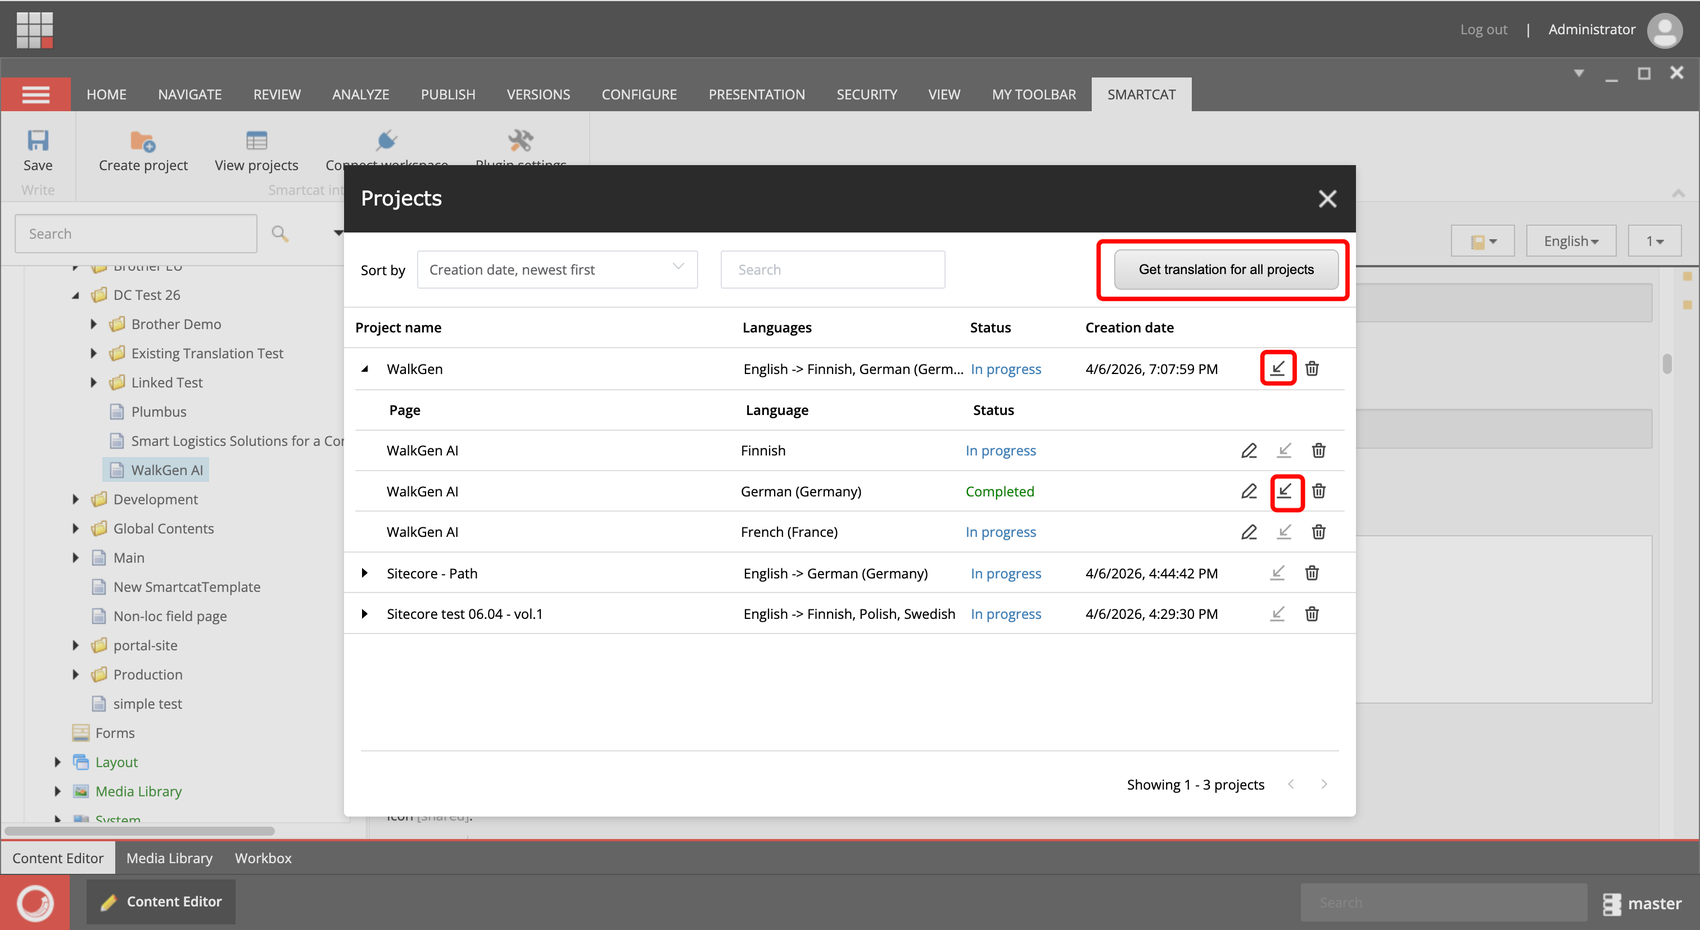Switch to the NAVIGATE tab
The height and width of the screenshot is (930, 1700).
click(190, 95)
